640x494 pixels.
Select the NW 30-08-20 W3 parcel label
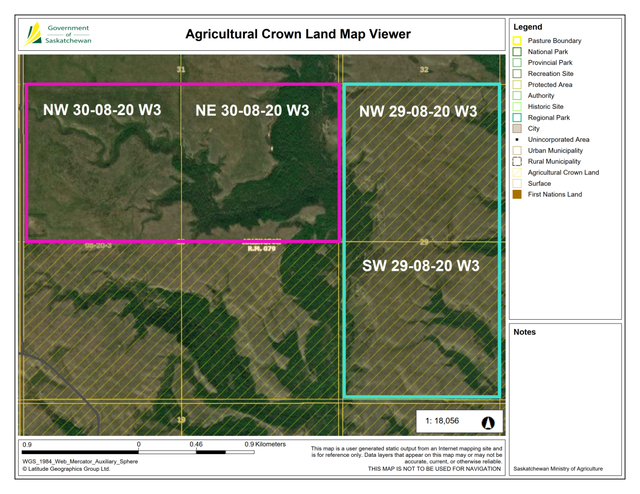pos(102,108)
